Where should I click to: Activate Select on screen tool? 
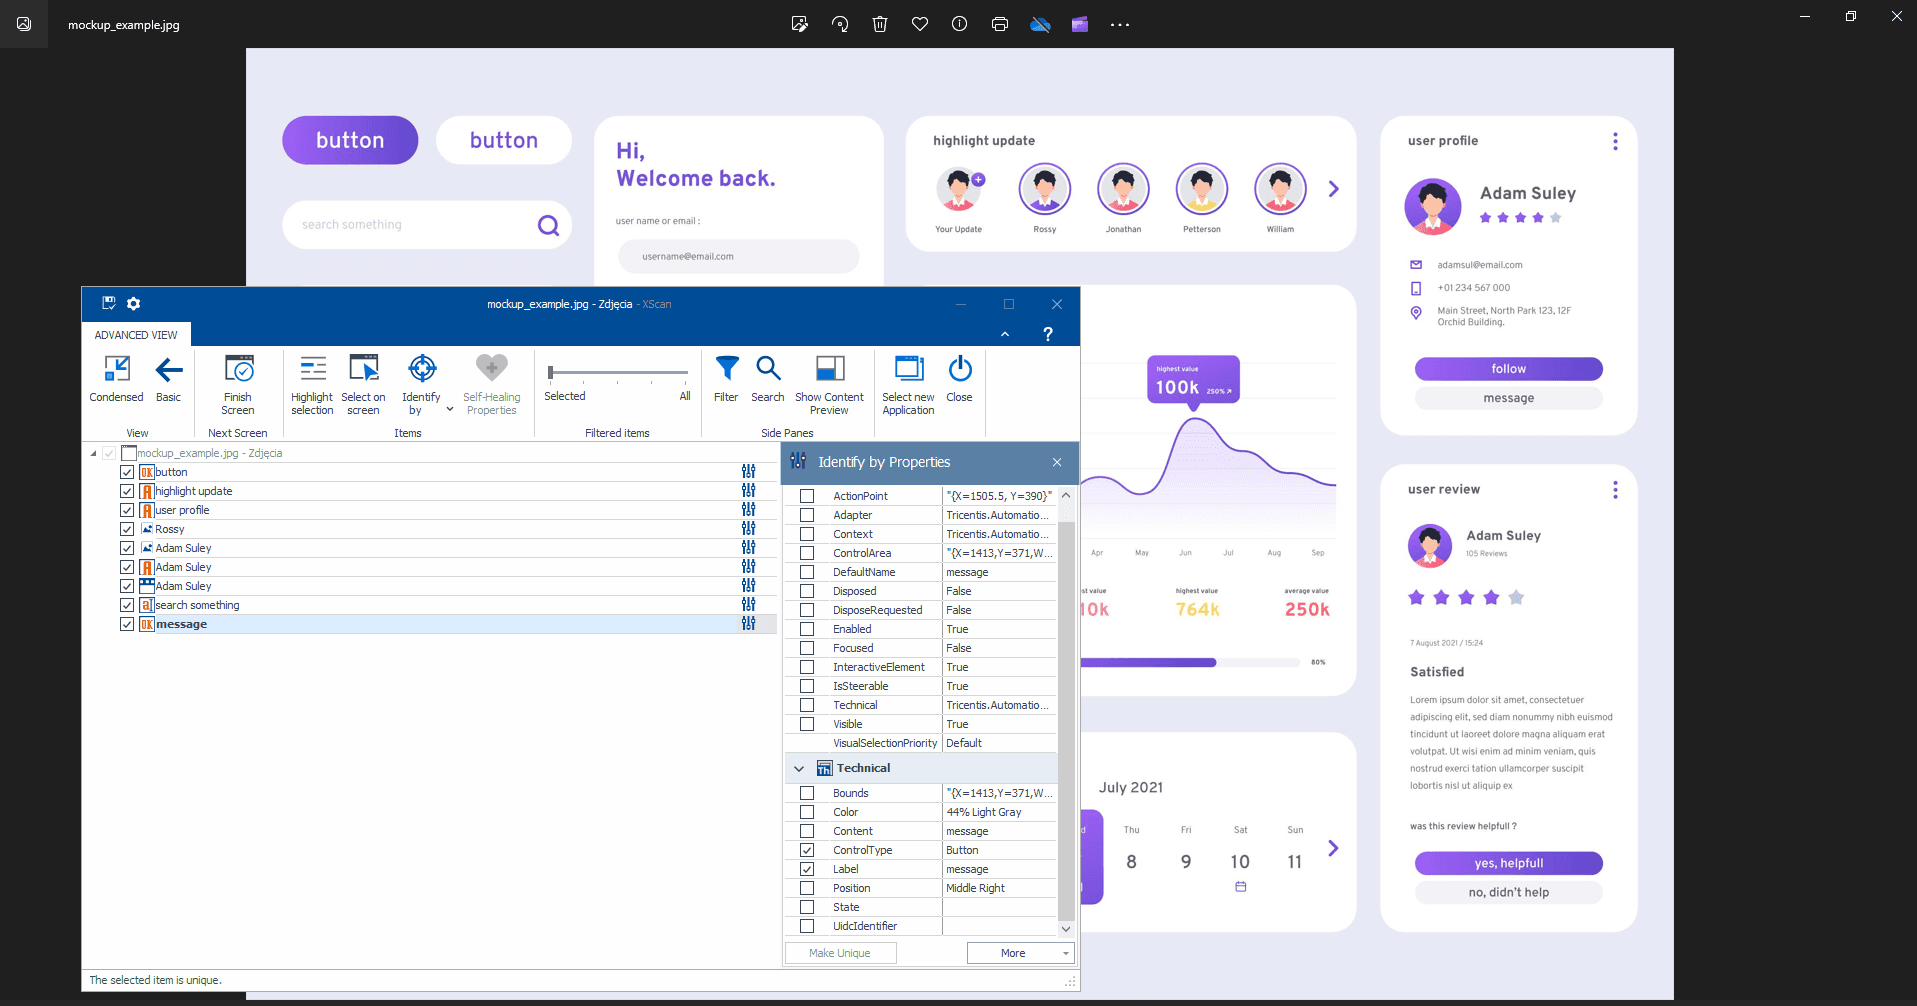tap(363, 369)
